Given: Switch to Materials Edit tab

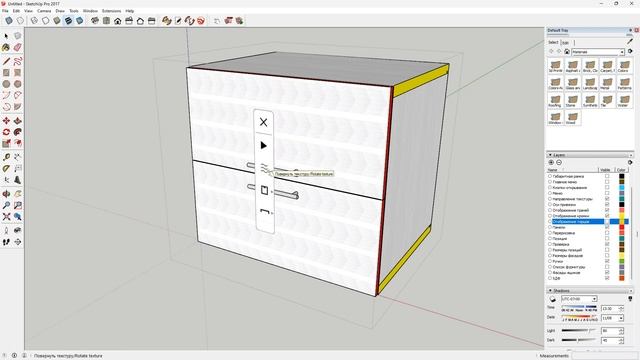Looking at the screenshot, I should [x=565, y=42].
